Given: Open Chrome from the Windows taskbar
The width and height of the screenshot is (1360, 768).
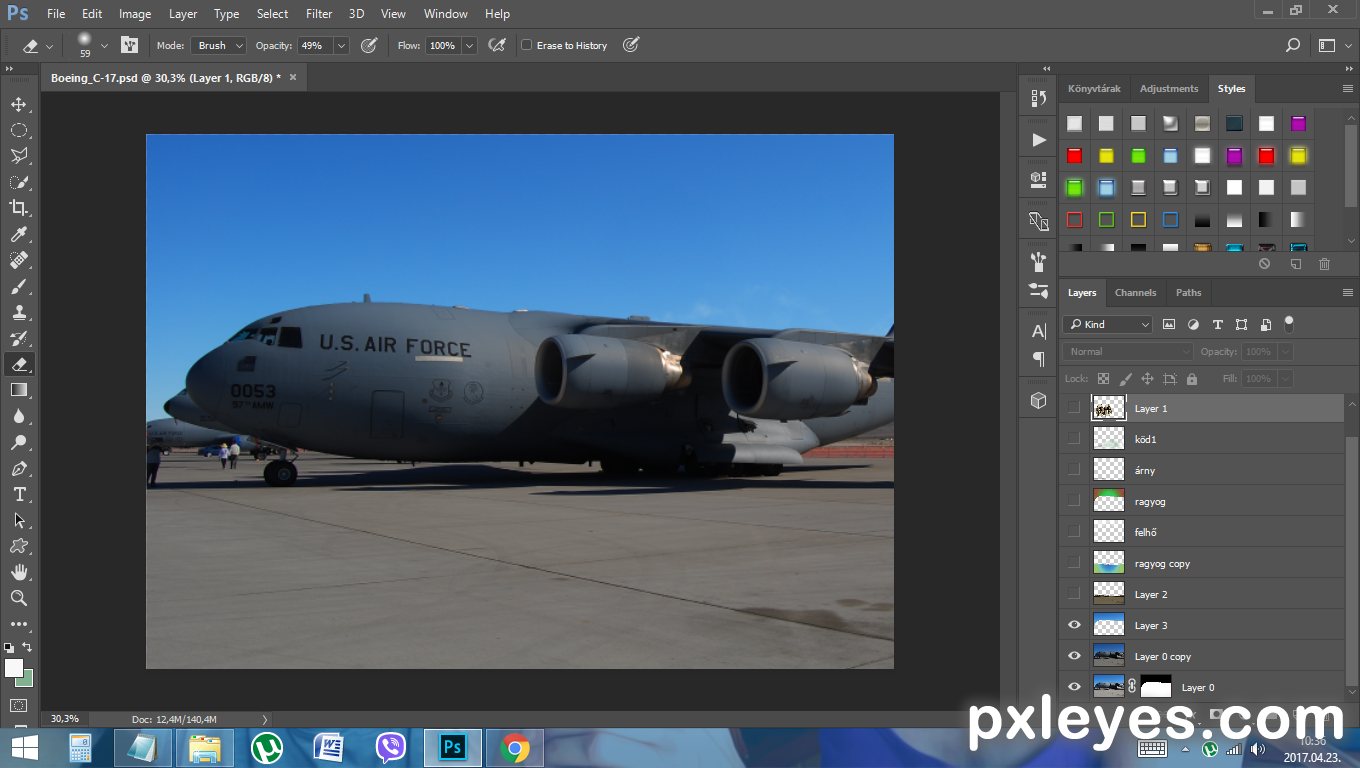Looking at the screenshot, I should click(515, 748).
